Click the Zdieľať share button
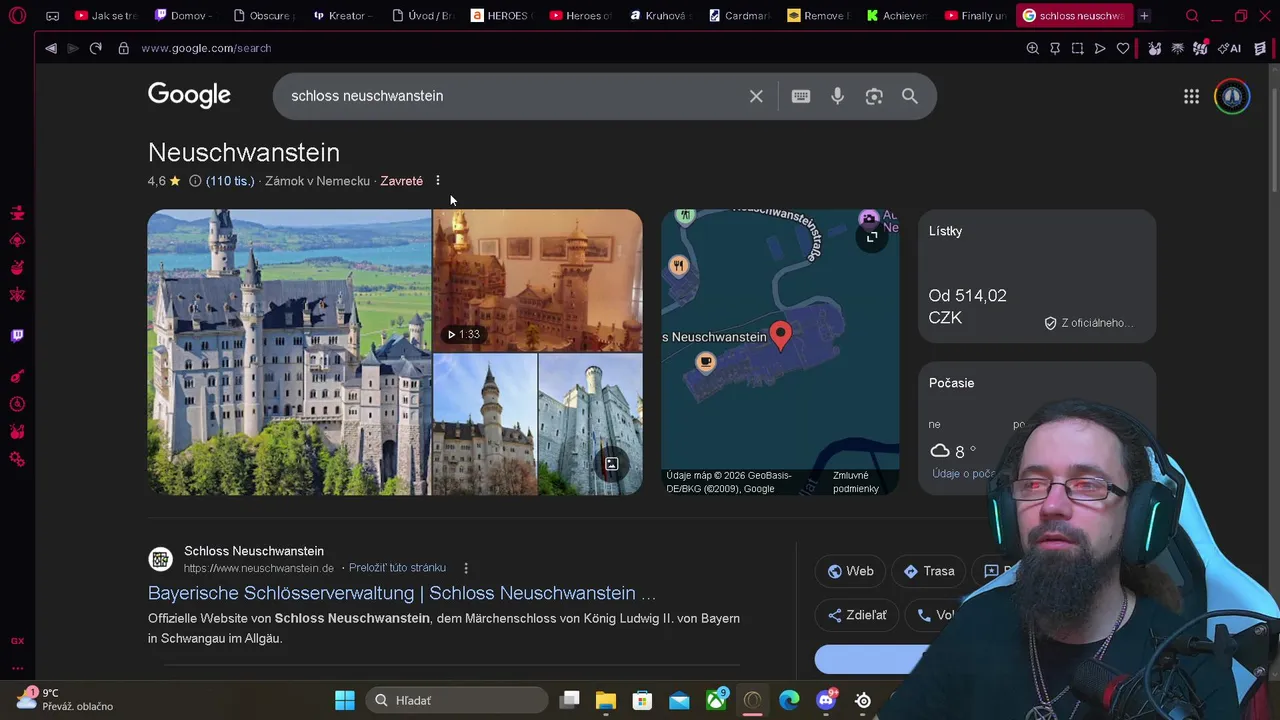 pos(857,615)
